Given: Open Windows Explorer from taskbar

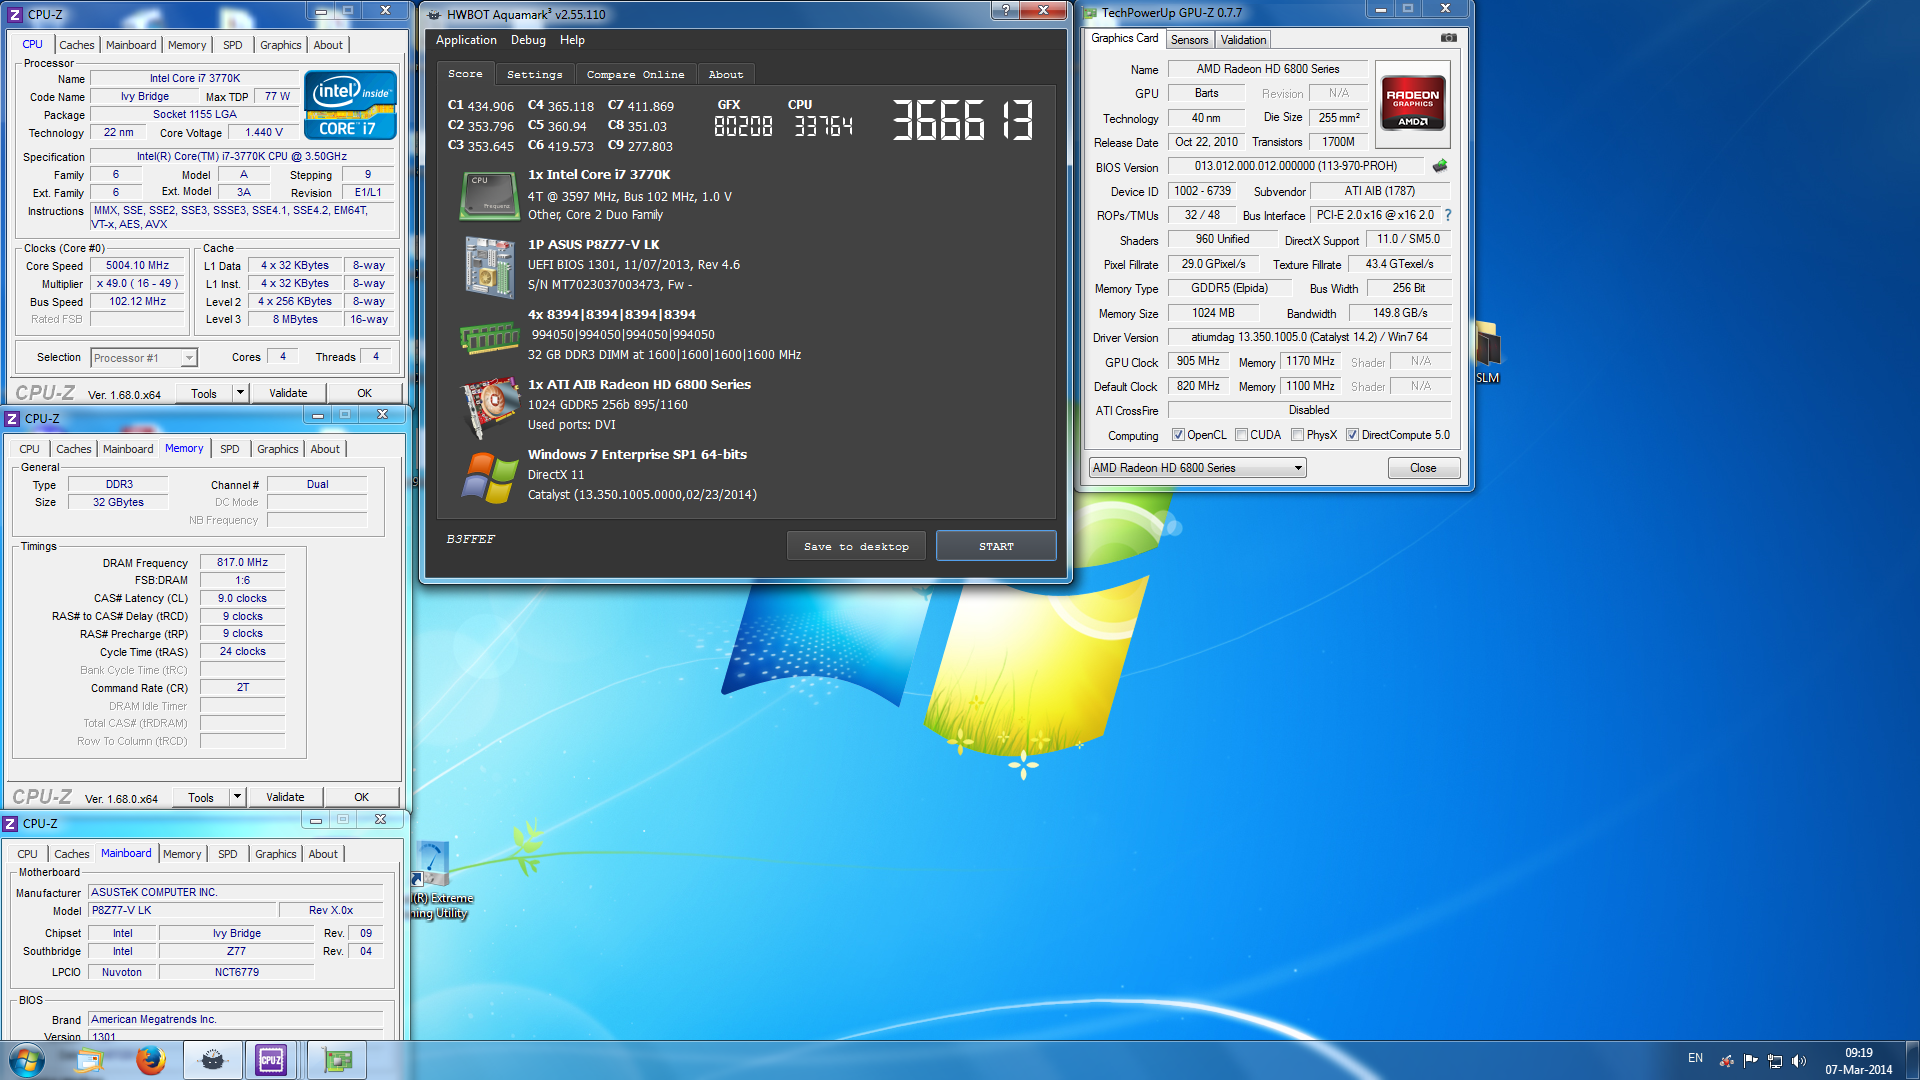Looking at the screenshot, I should [90, 1060].
